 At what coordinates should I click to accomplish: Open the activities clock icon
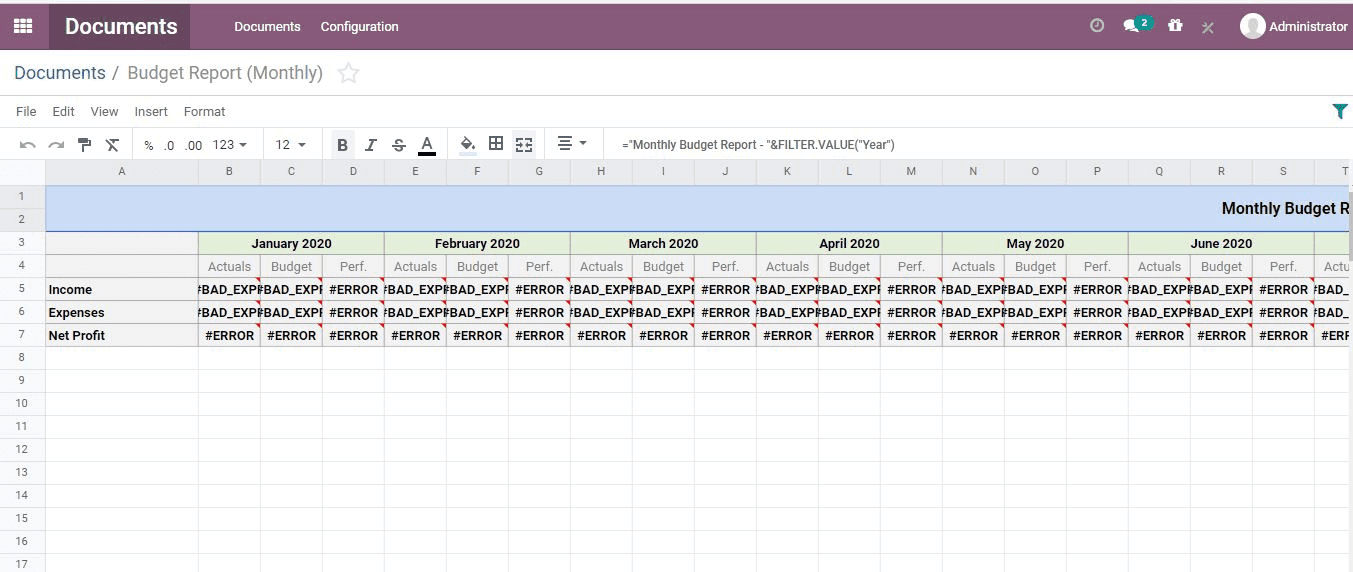point(1097,26)
